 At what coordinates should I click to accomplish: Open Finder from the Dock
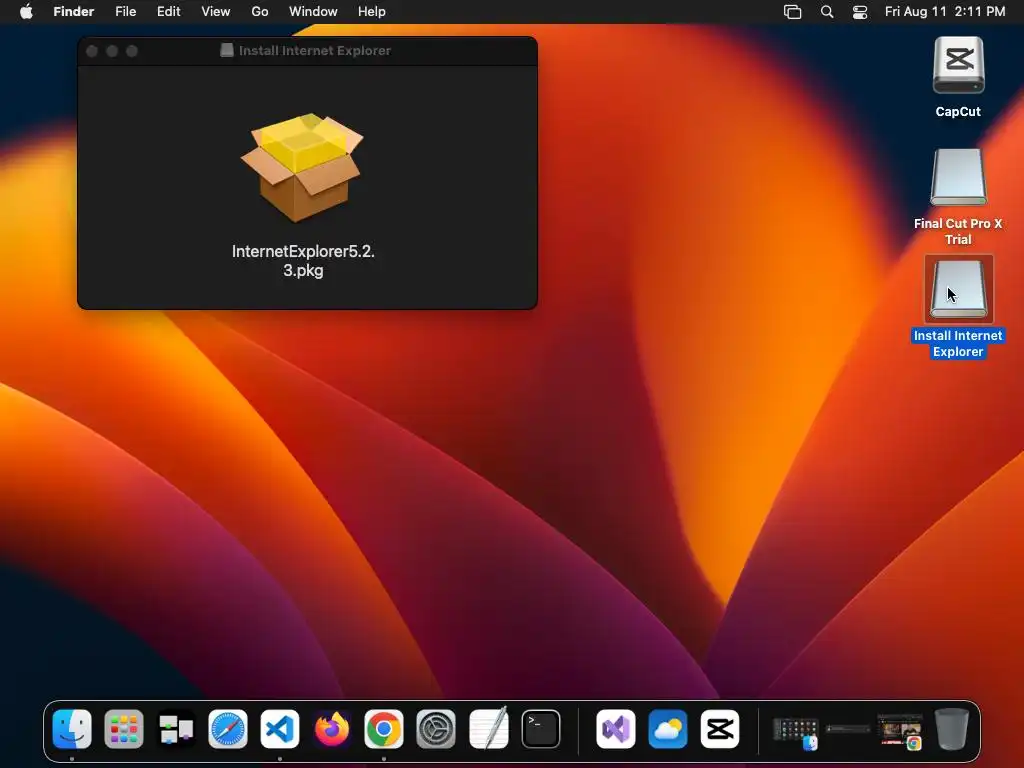pos(72,729)
